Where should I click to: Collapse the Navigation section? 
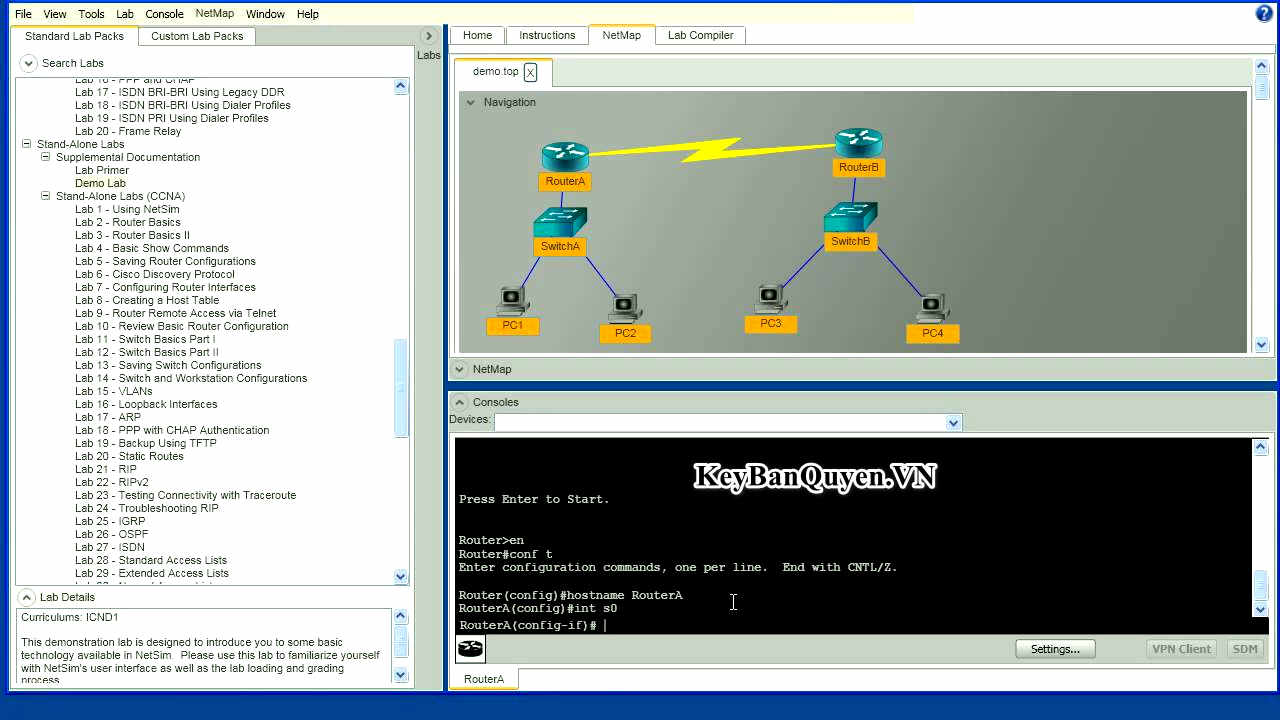pyautogui.click(x=470, y=102)
